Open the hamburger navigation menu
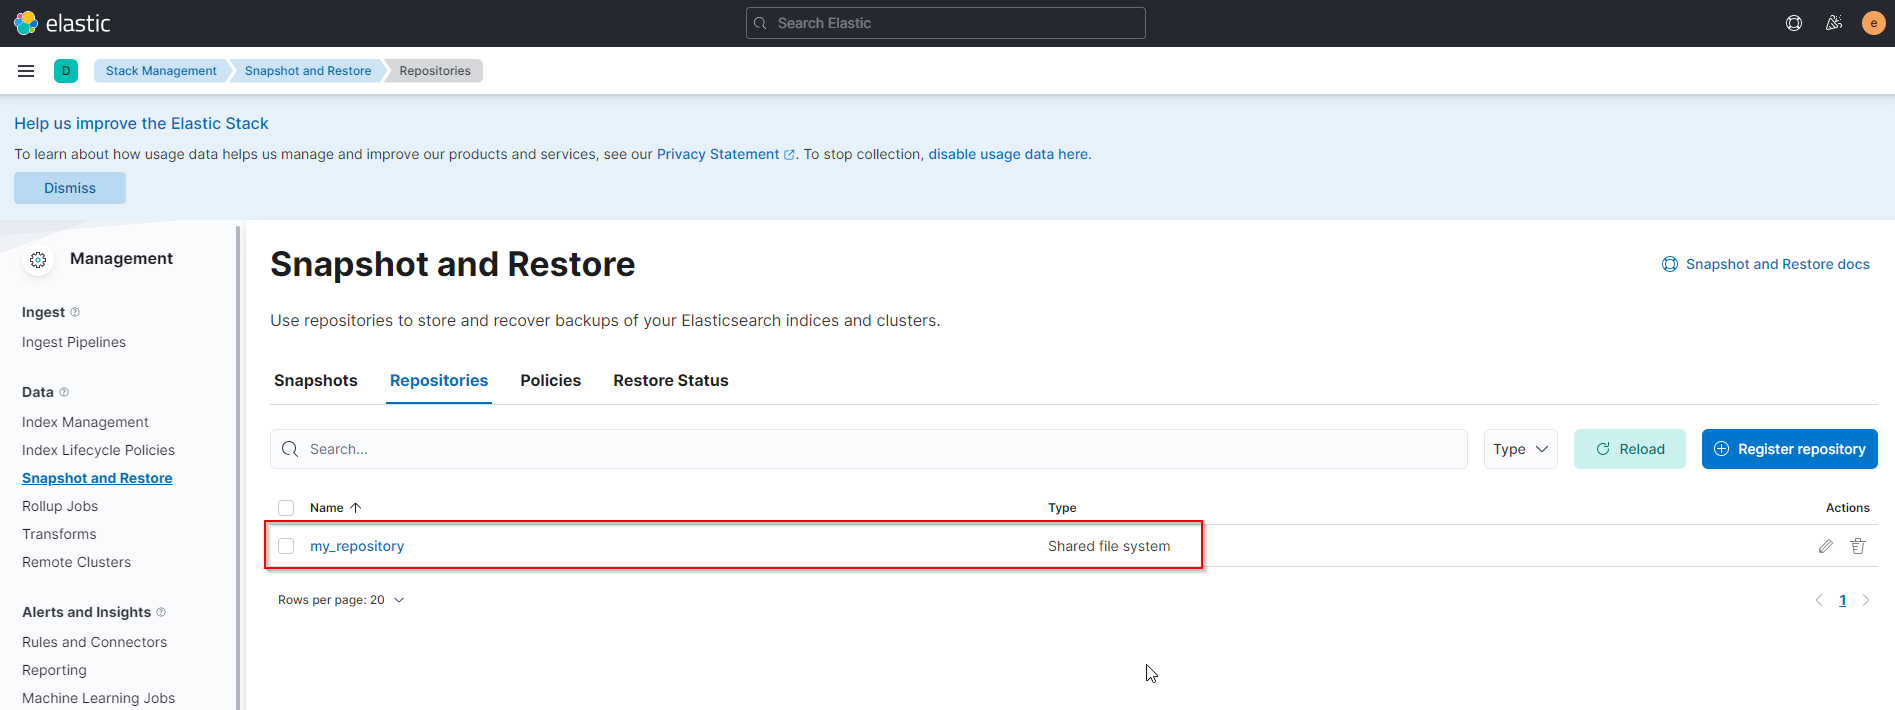The image size is (1895, 710). (x=26, y=71)
